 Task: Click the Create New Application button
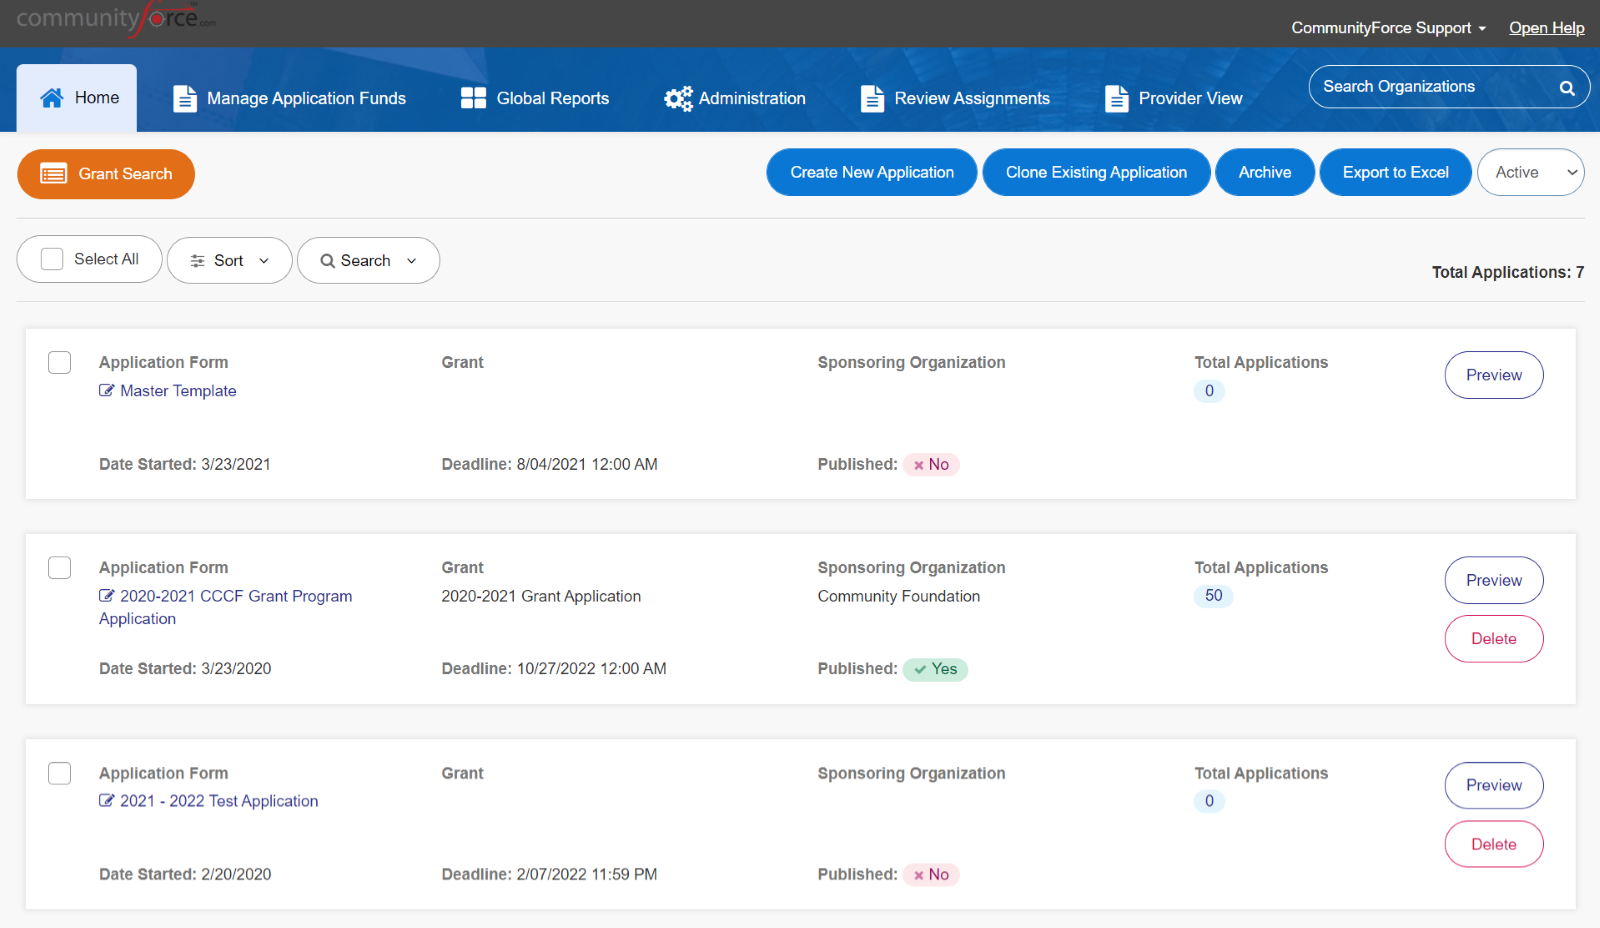[871, 173]
